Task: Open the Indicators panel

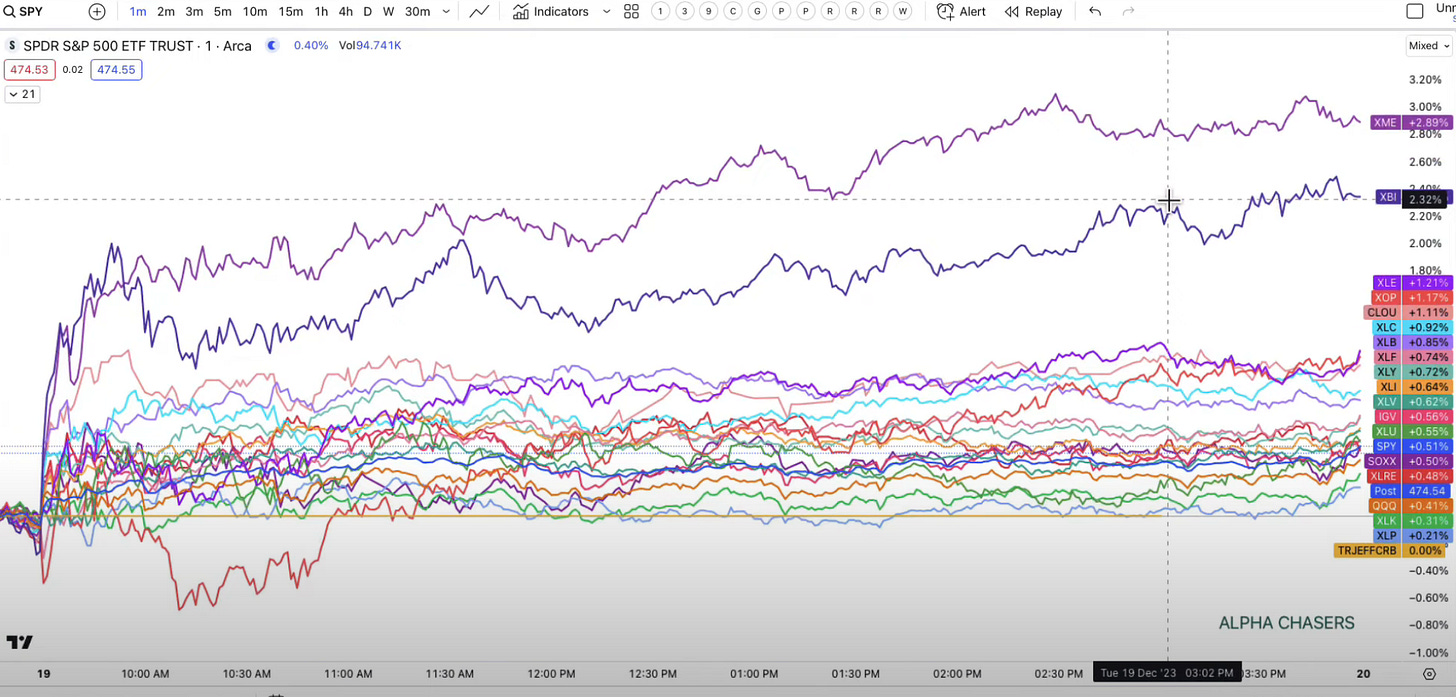Action: [551, 12]
